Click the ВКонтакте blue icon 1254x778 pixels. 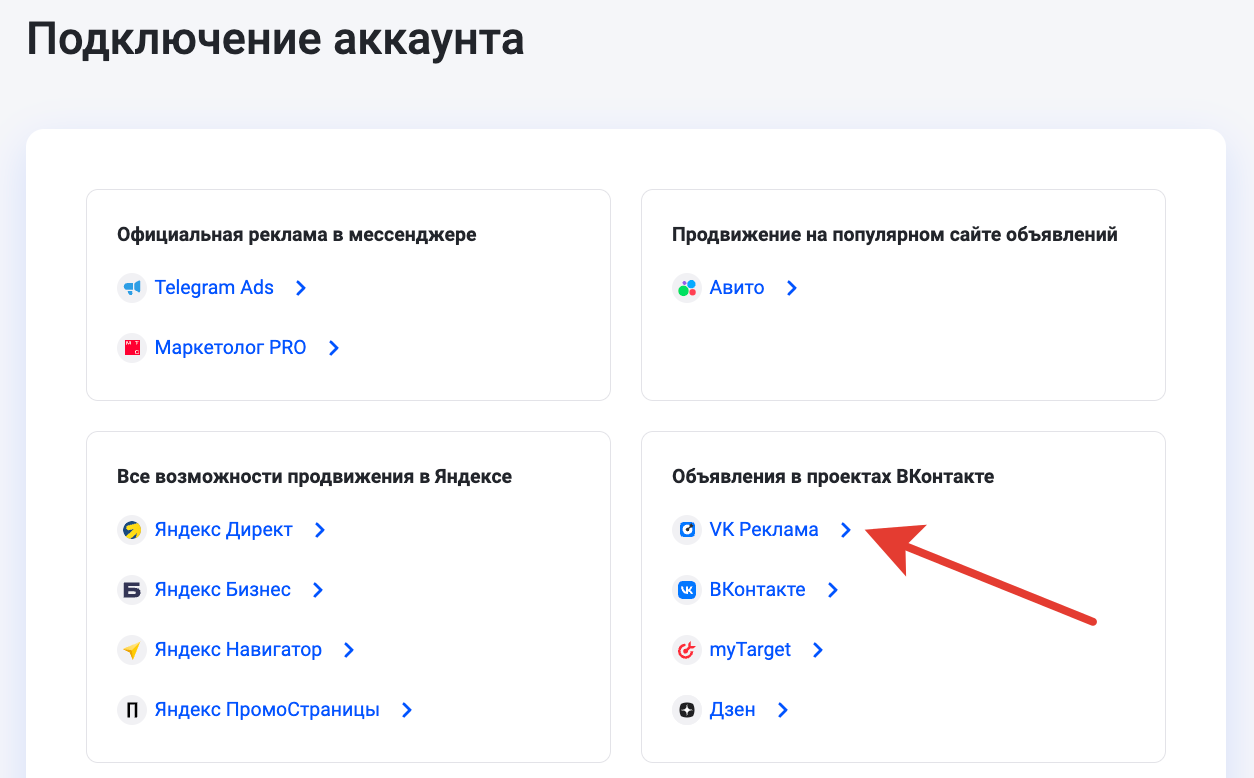tap(686, 589)
